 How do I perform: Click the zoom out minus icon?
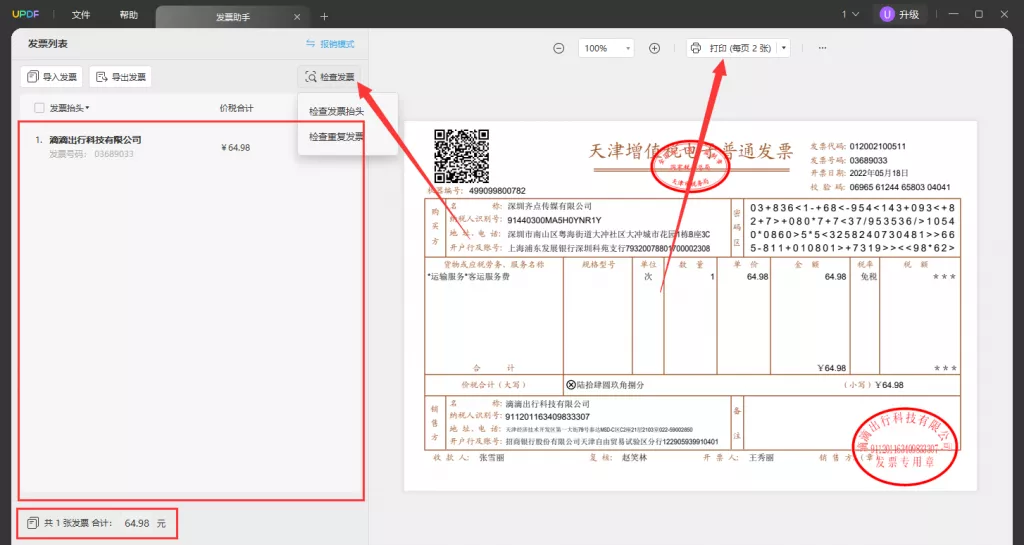558,48
